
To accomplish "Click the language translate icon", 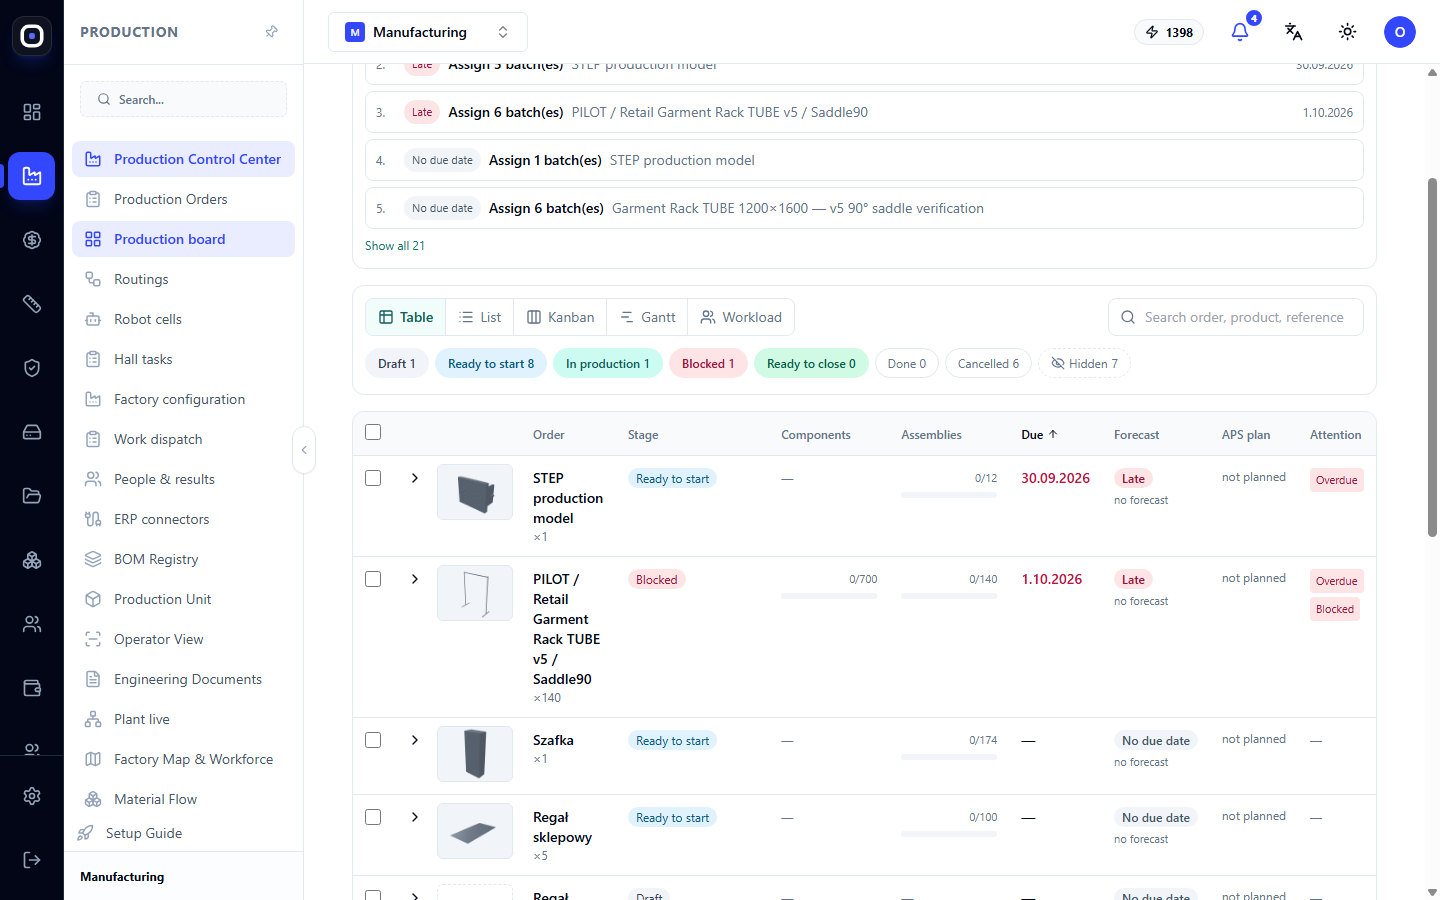I will (x=1294, y=32).
